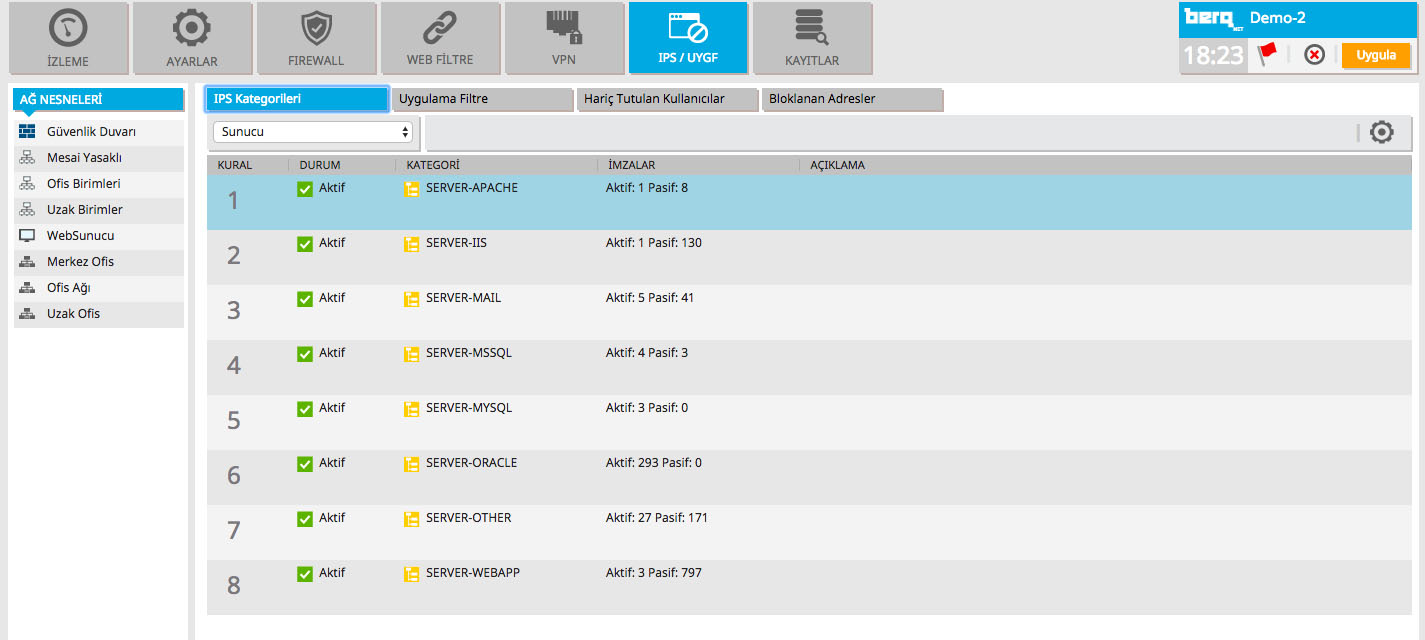Switch to the Uygulama Filtre tab

(483, 99)
